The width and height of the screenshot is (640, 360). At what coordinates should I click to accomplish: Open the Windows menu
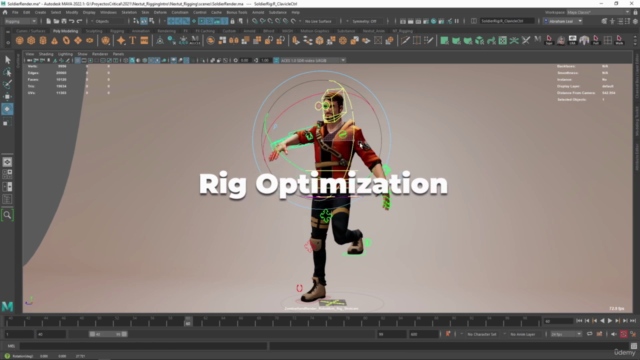tap(108, 12)
